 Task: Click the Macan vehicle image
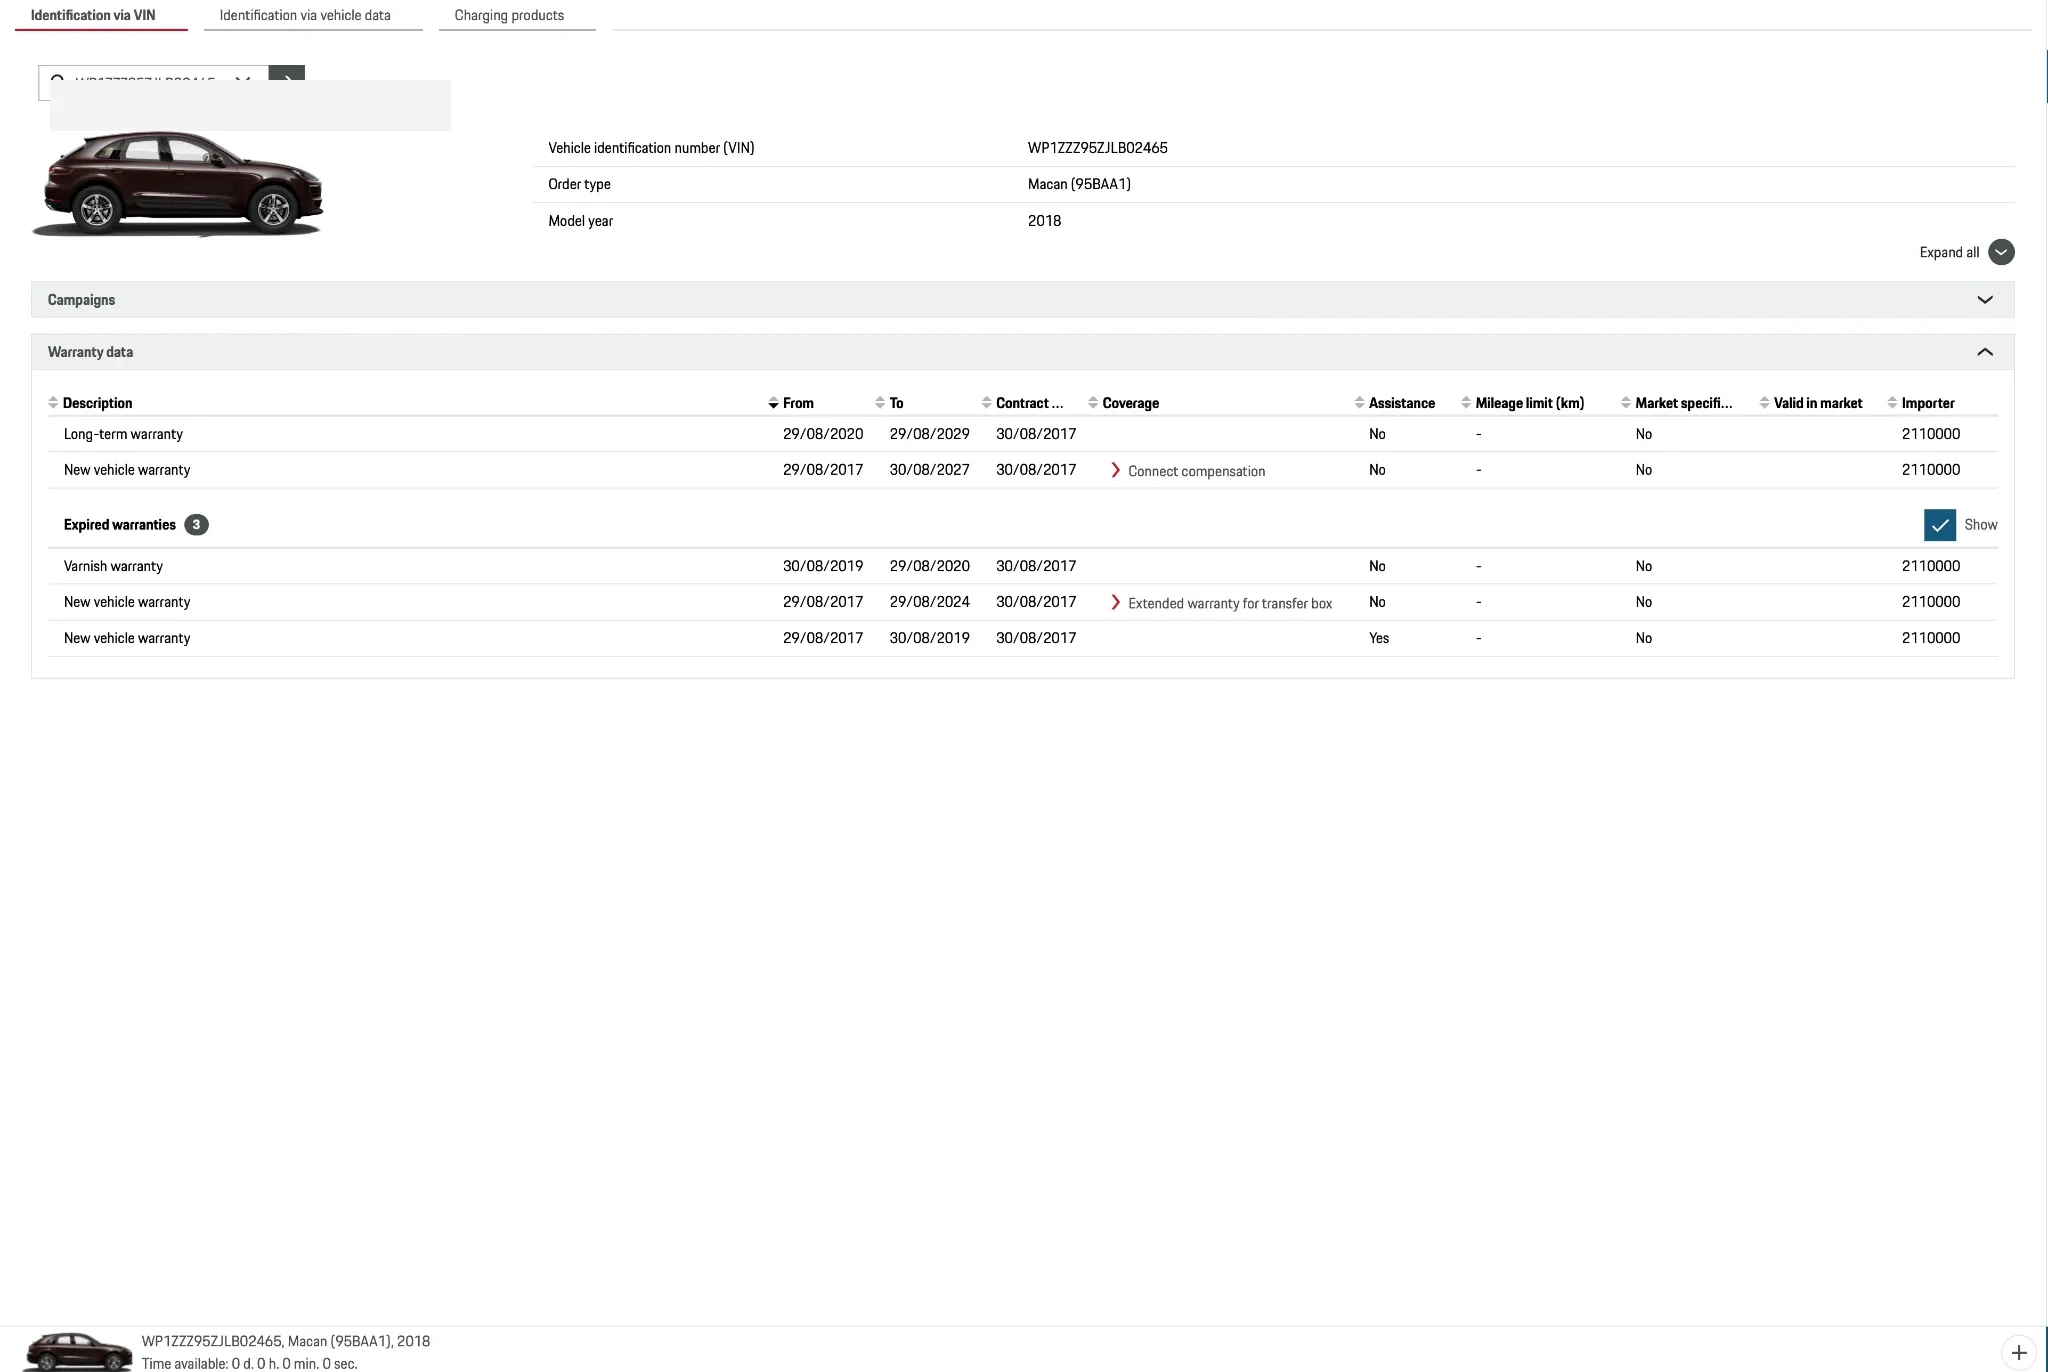180,185
